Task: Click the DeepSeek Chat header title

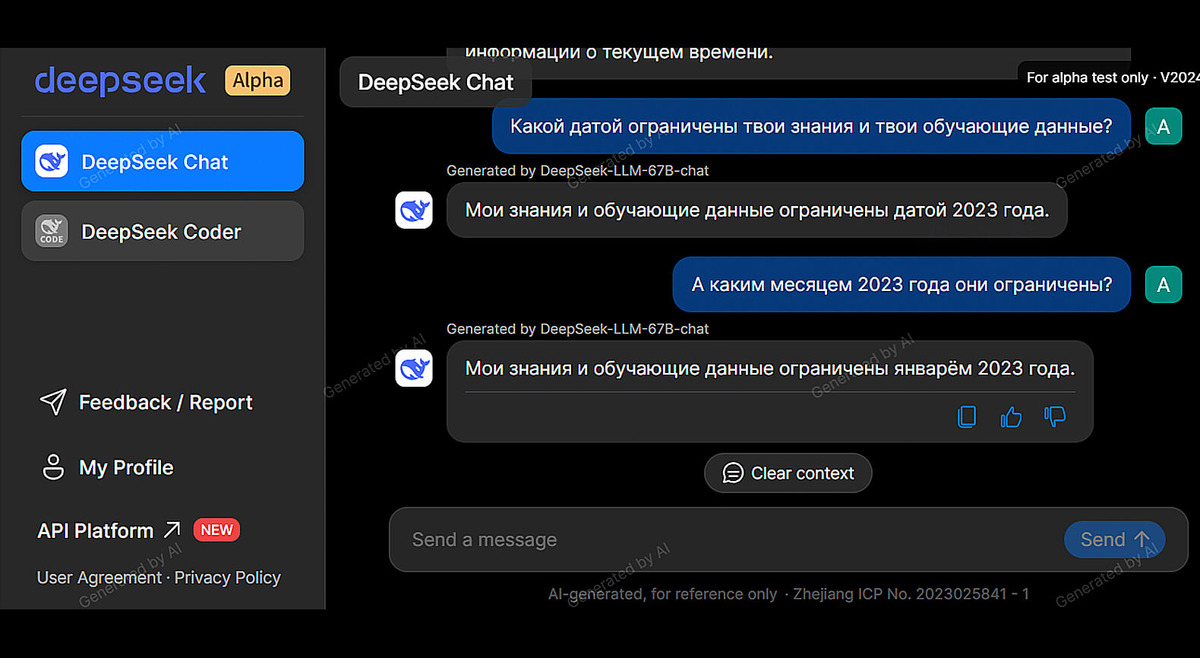Action: pos(436,82)
